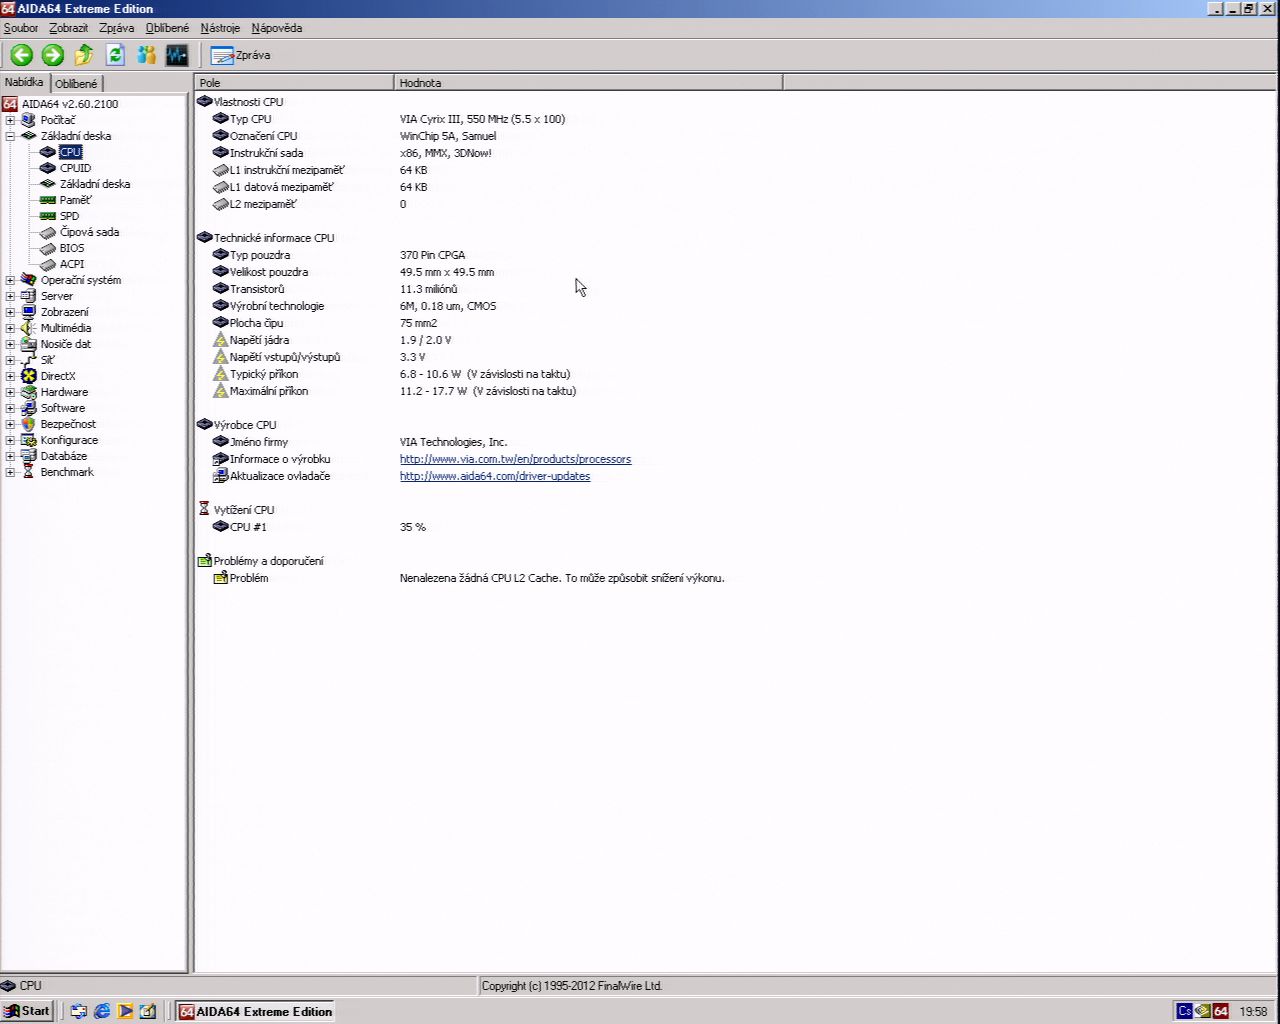Click the benchmark graph toolbar icon
Image resolution: width=1280 pixels, height=1024 pixels.
tap(177, 55)
